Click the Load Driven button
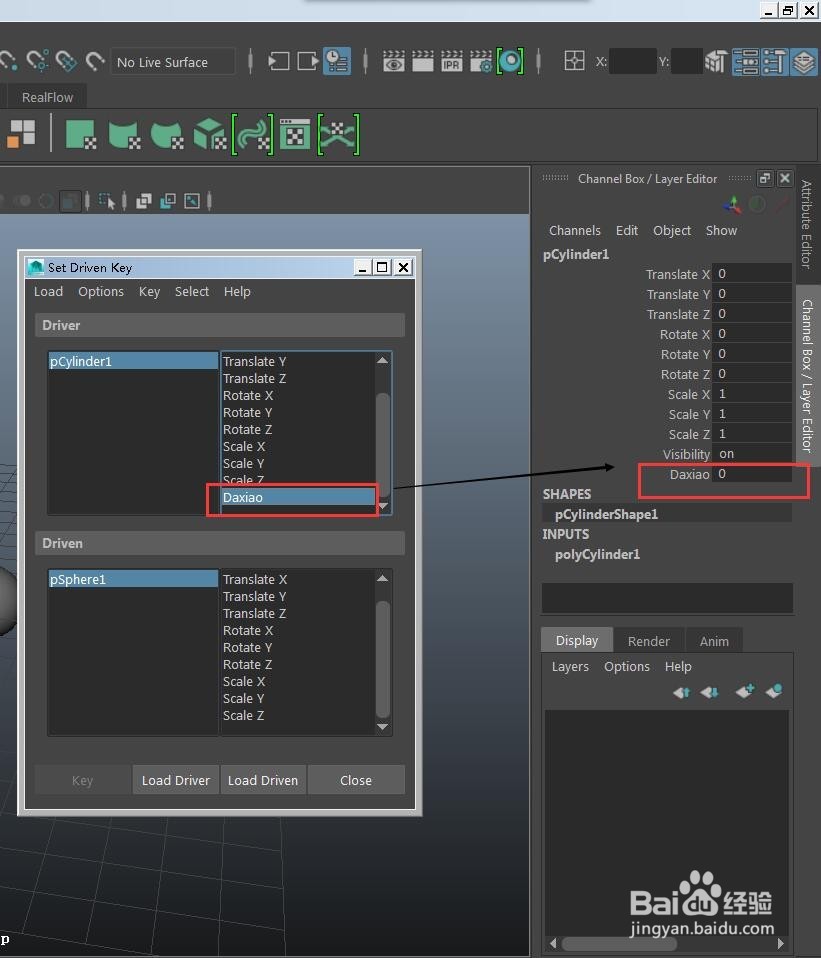Screen dimensions: 821x958 (263, 780)
